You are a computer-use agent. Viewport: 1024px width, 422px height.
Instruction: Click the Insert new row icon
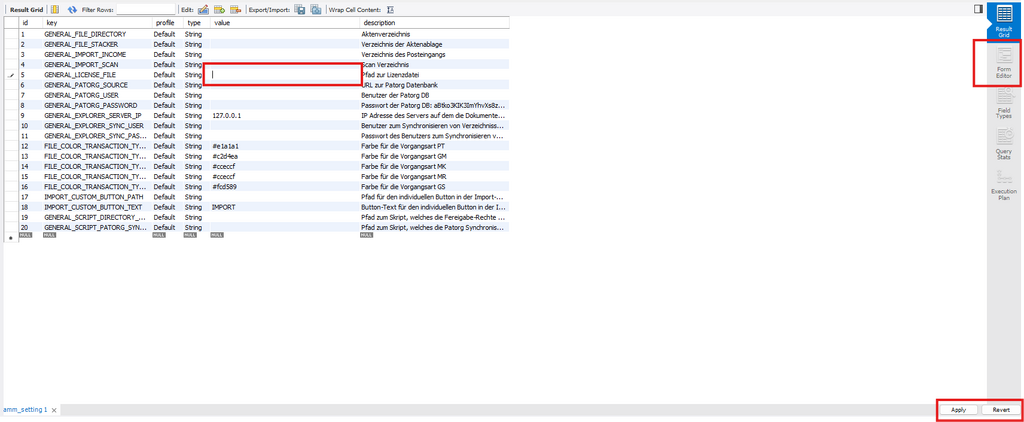tap(218, 9)
